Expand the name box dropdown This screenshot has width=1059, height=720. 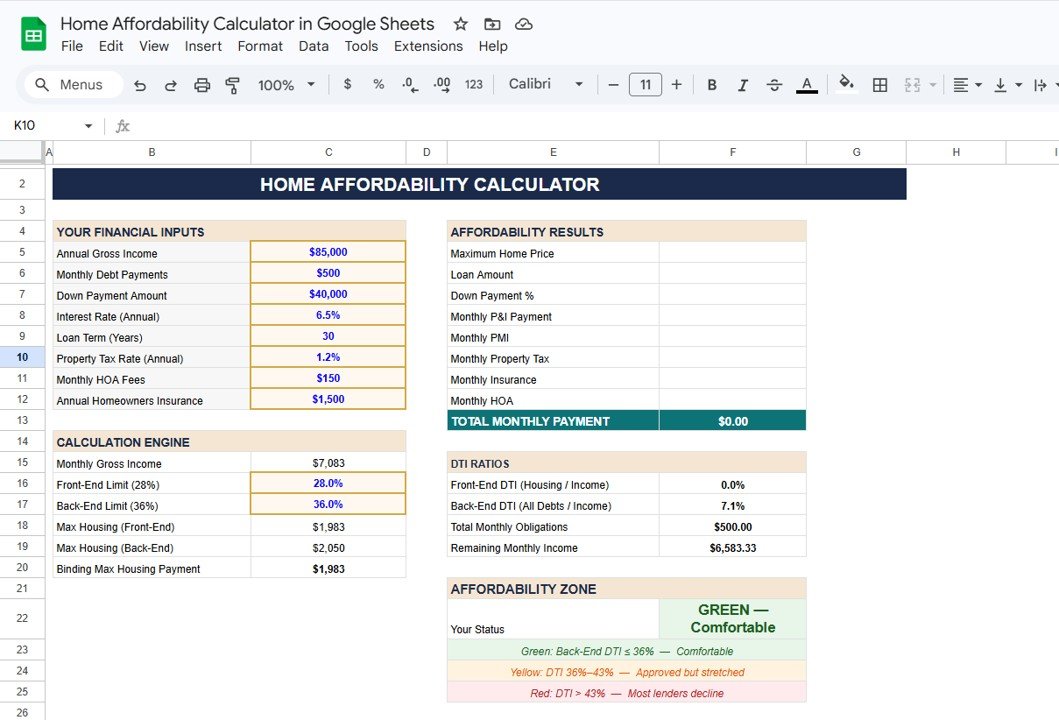(x=88, y=125)
